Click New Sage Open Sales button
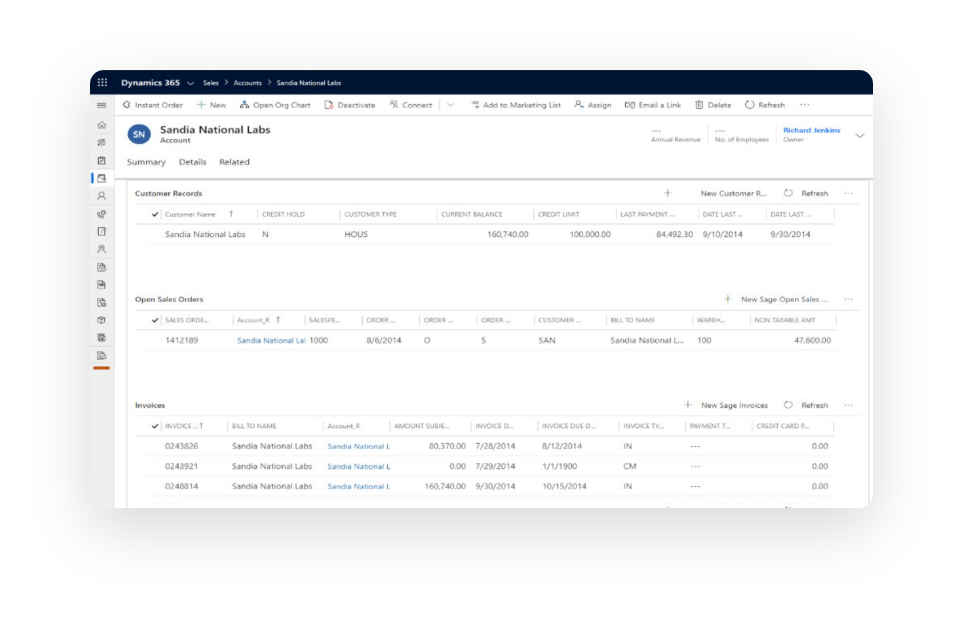The height and width of the screenshot is (618, 963). pos(776,299)
